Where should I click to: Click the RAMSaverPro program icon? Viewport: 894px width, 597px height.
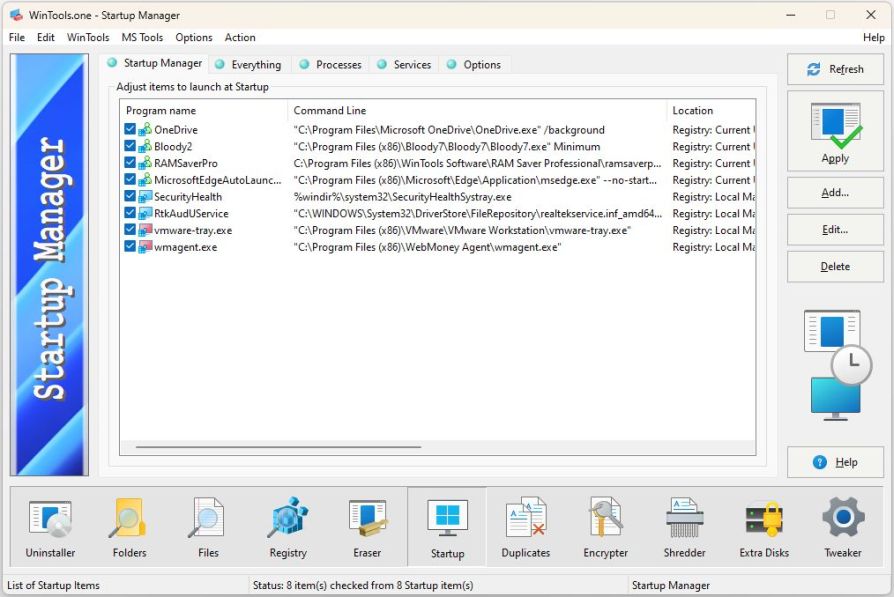(145, 163)
